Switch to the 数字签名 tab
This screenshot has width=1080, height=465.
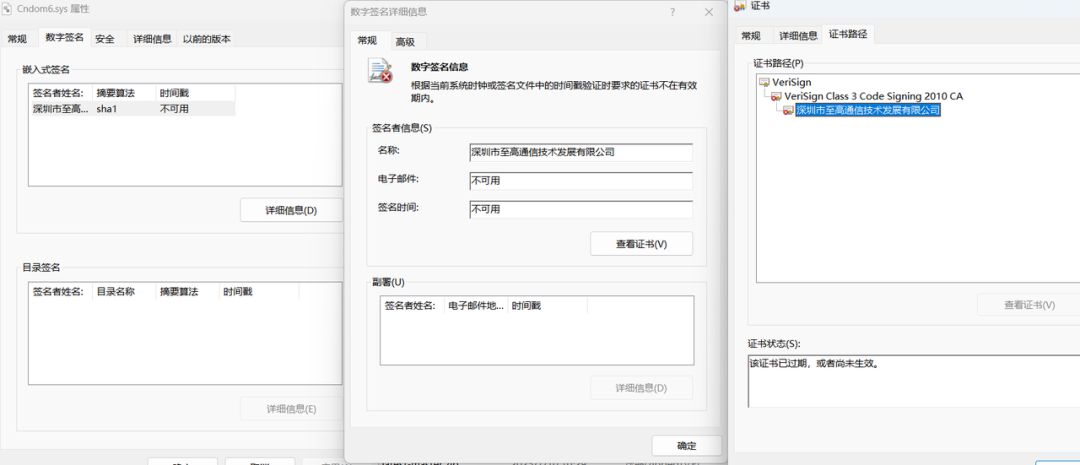[65, 38]
